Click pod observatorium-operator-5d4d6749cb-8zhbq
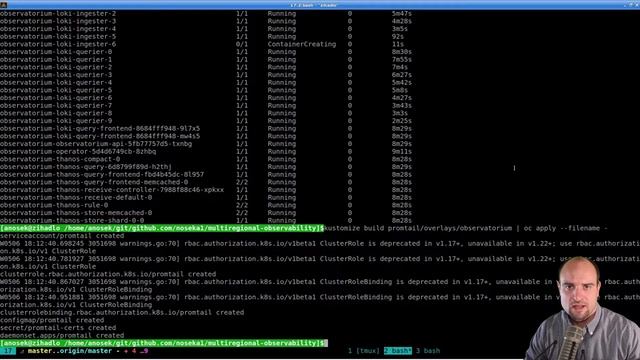The height and width of the screenshot is (360, 640). [78, 151]
